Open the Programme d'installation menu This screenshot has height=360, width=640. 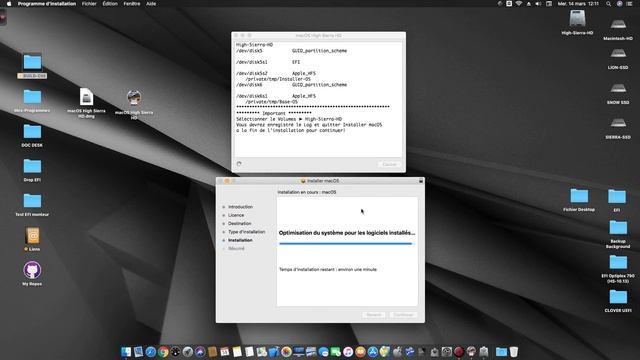47,4
